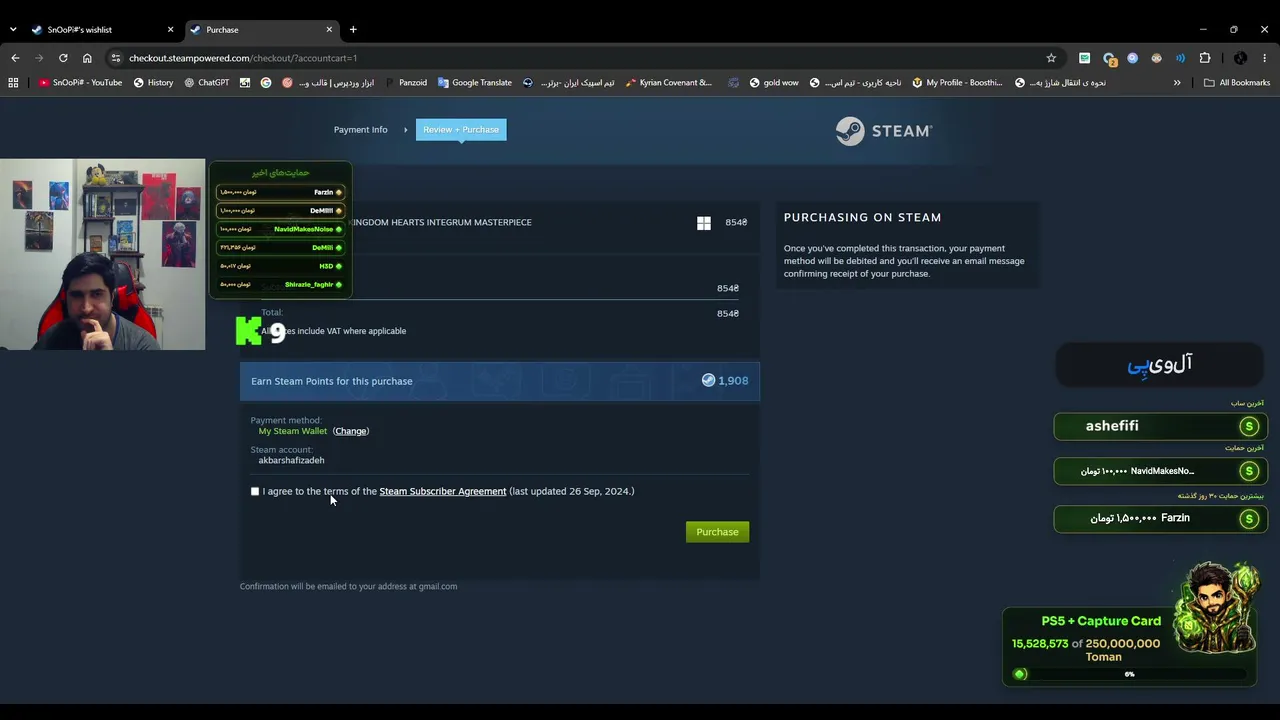
Task: Open the icon-only bookmark before gold wow
Action: pos(734,83)
